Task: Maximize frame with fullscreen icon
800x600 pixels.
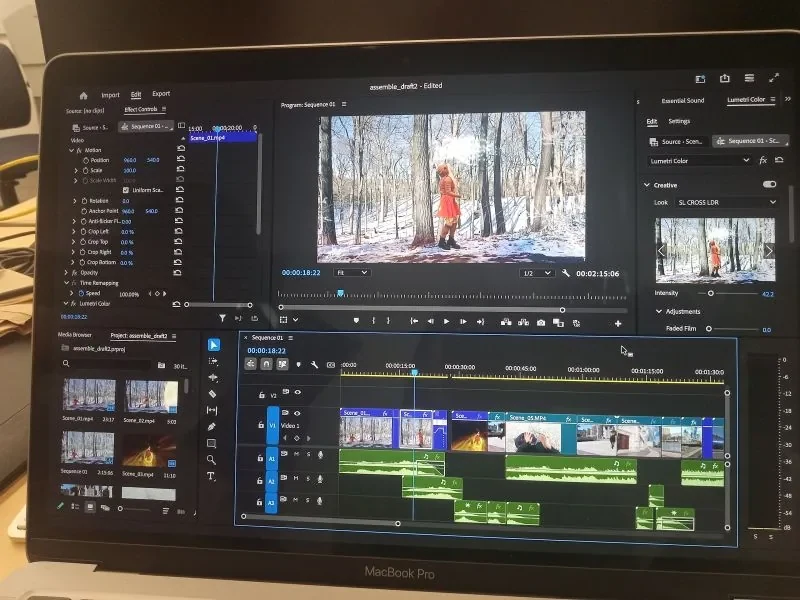Action: click(x=774, y=78)
